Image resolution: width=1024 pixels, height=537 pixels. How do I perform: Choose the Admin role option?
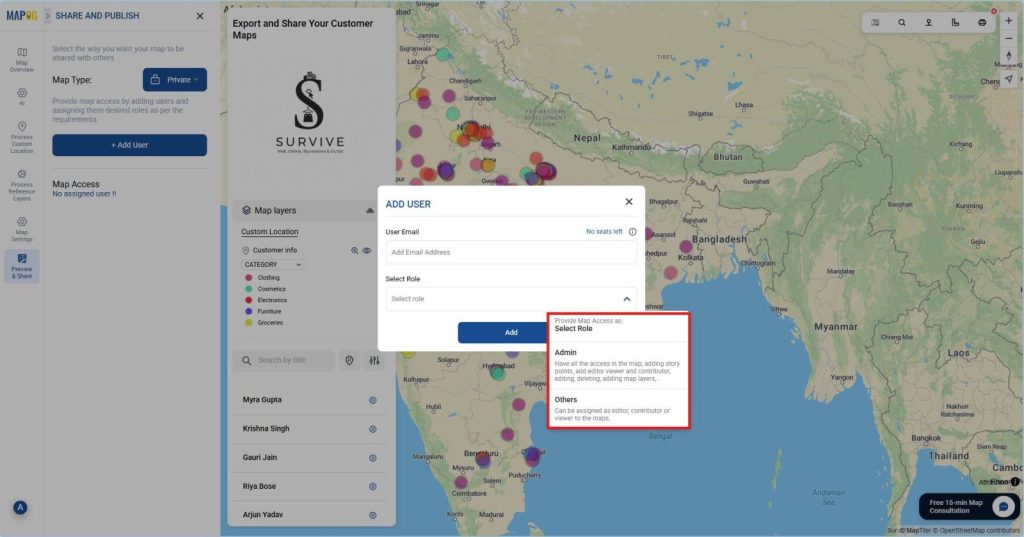click(x=618, y=366)
